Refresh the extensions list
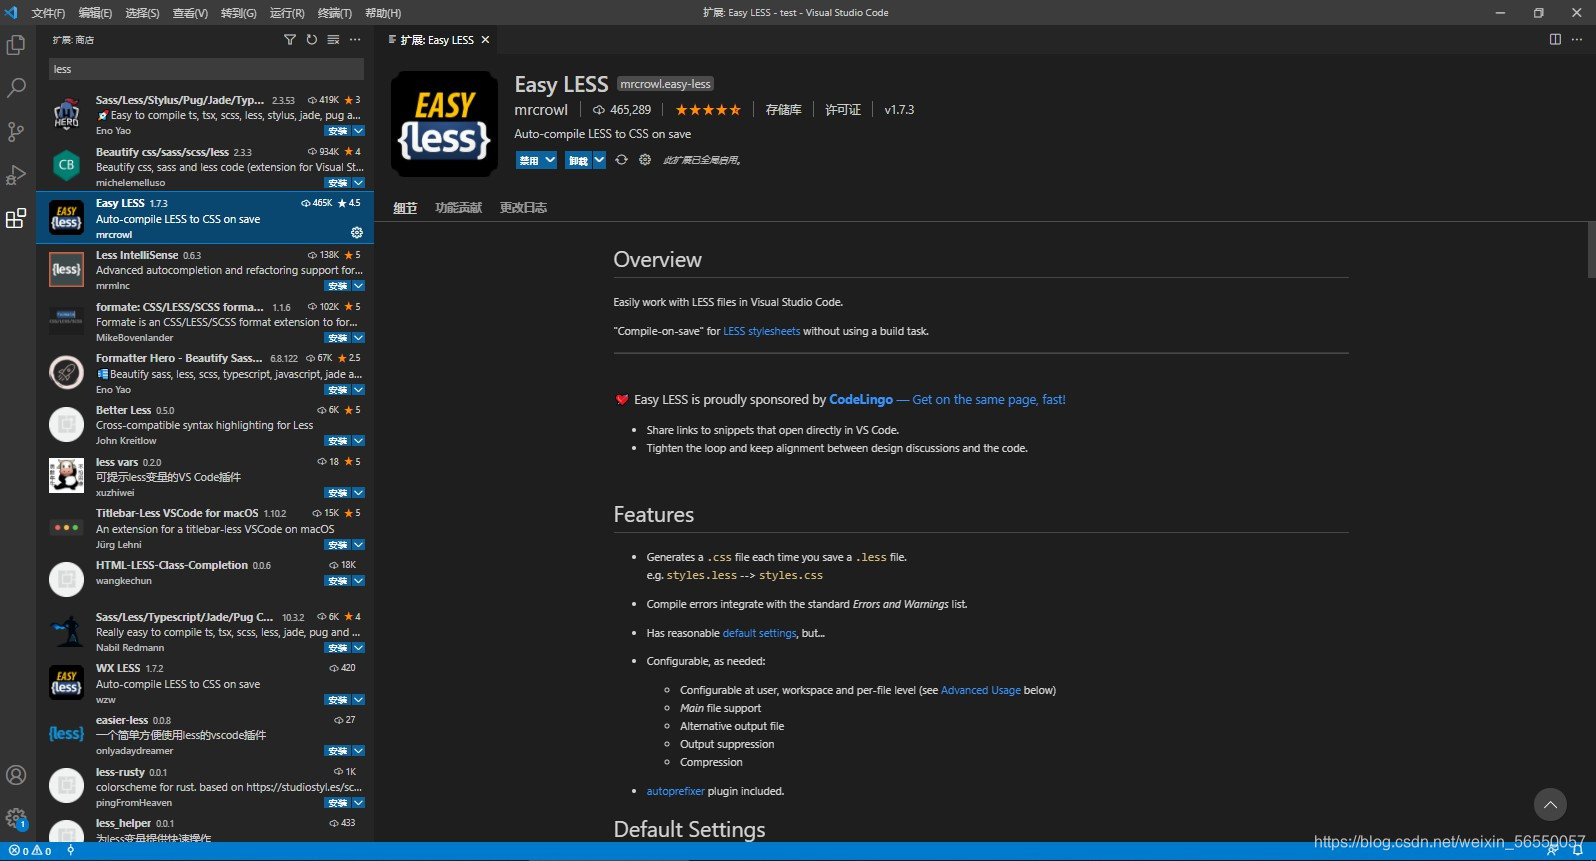Viewport: 1596px width, 861px height. click(x=312, y=40)
